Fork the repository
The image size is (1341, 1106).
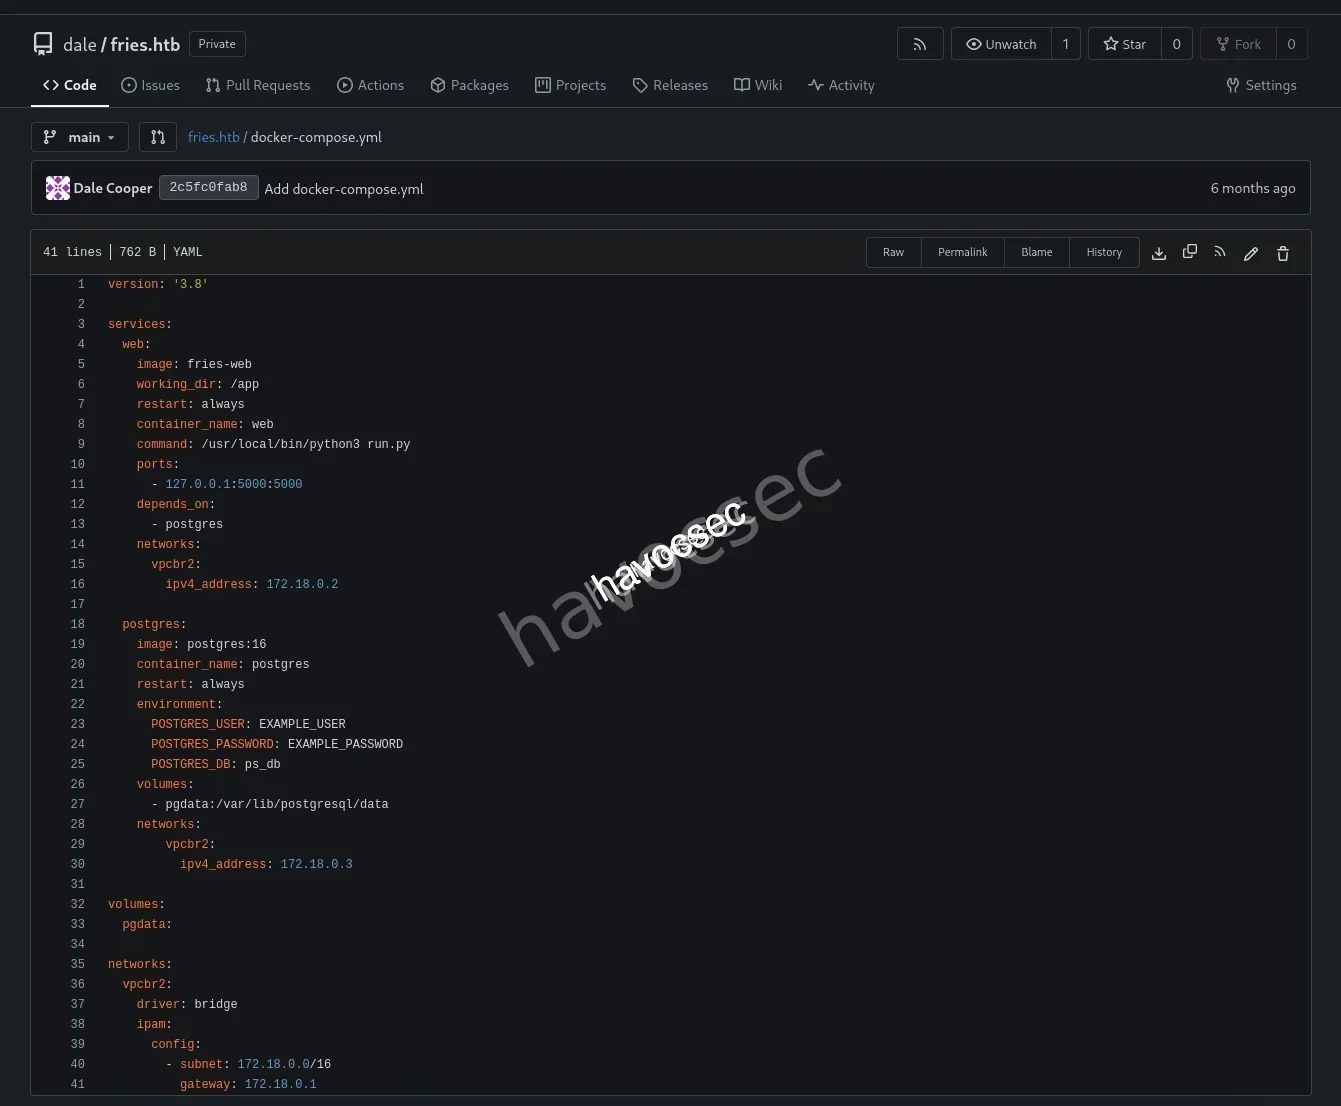click(x=1238, y=43)
